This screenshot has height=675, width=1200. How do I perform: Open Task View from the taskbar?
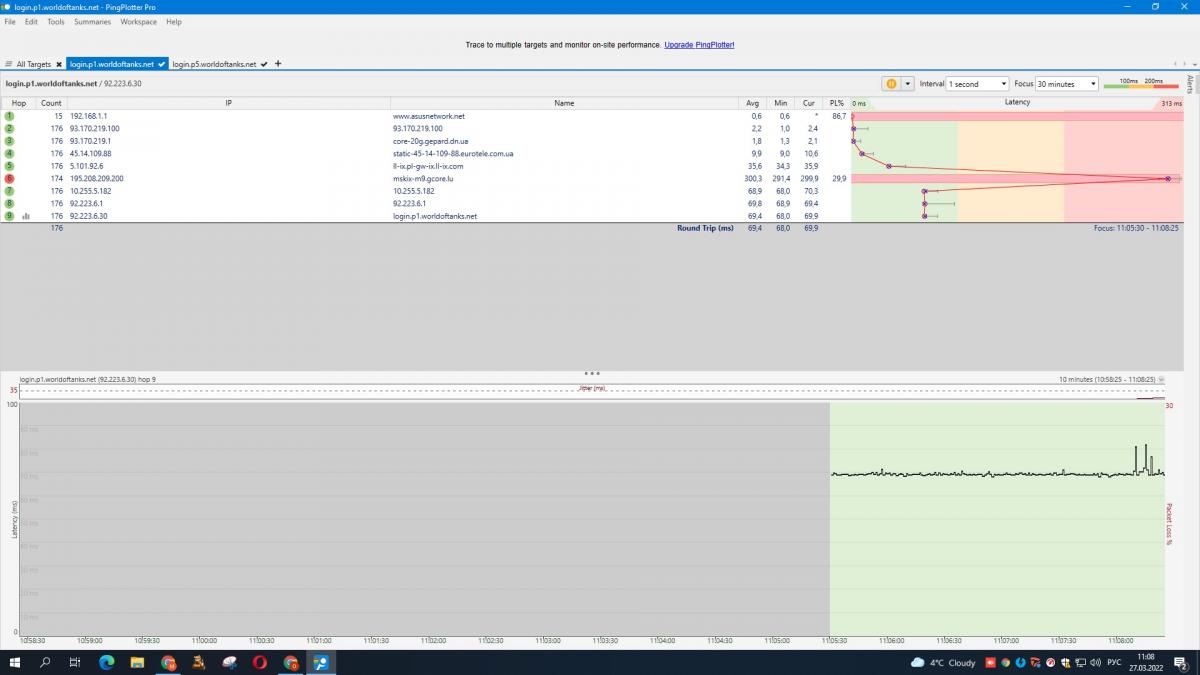tap(75, 662)
